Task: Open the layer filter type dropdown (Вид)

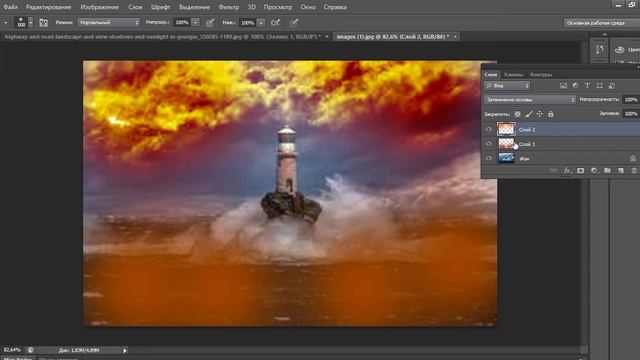Action: click(507, 86)
